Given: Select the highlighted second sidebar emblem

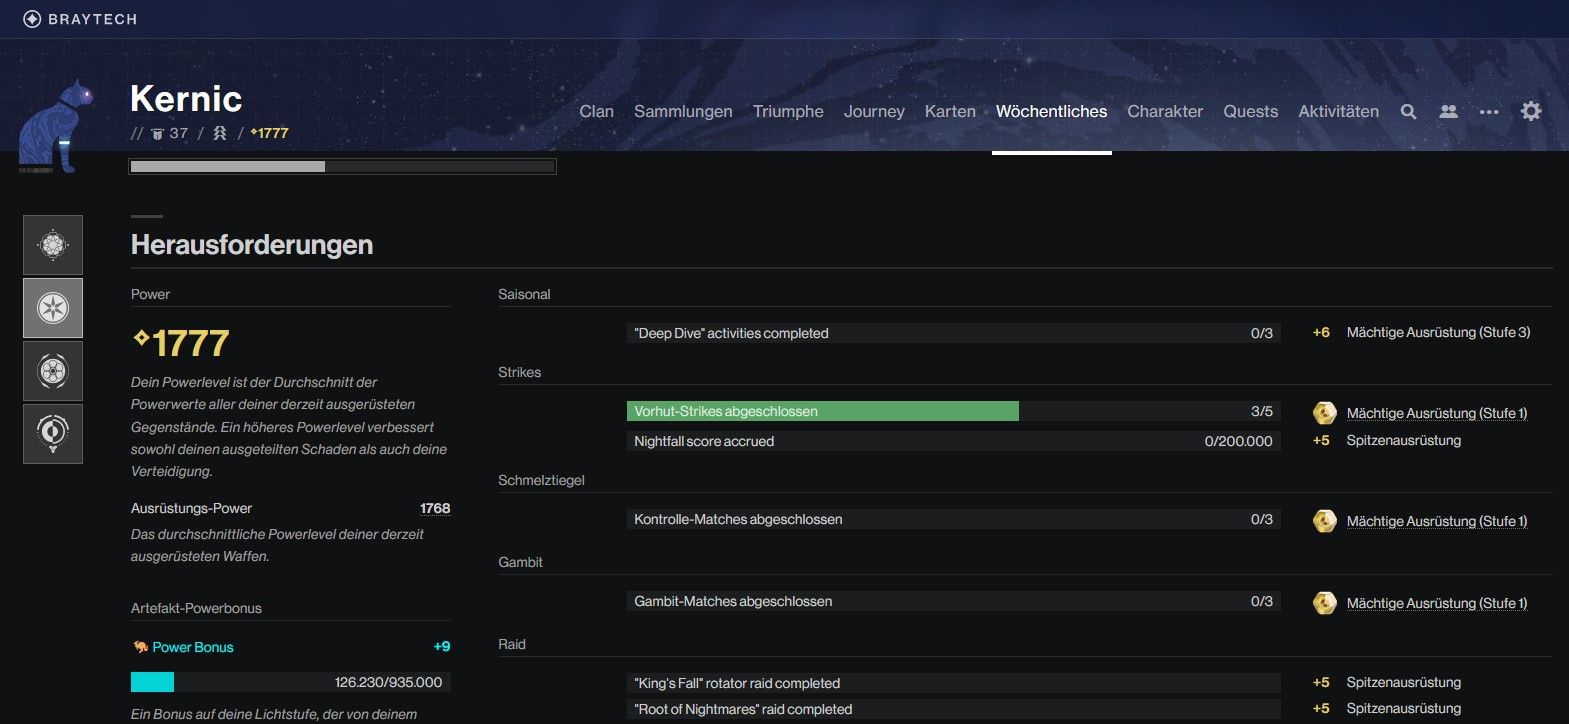Looking at the screenshot, I should 53,308.
